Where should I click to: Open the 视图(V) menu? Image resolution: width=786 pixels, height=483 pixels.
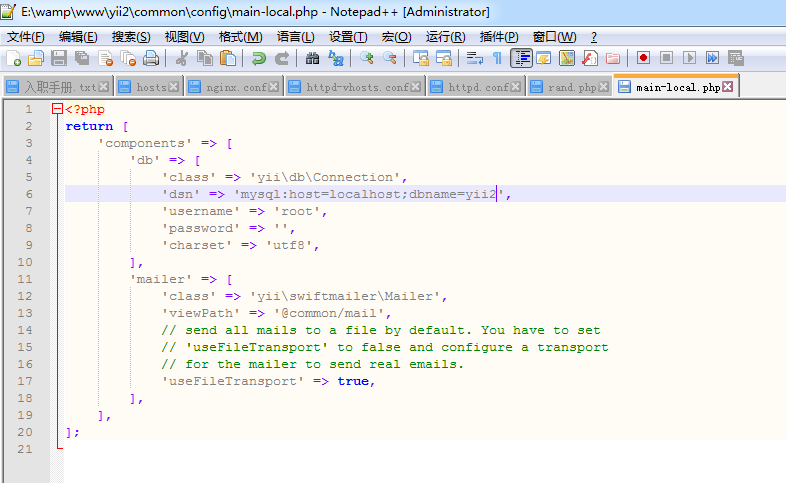click(184, 37)
